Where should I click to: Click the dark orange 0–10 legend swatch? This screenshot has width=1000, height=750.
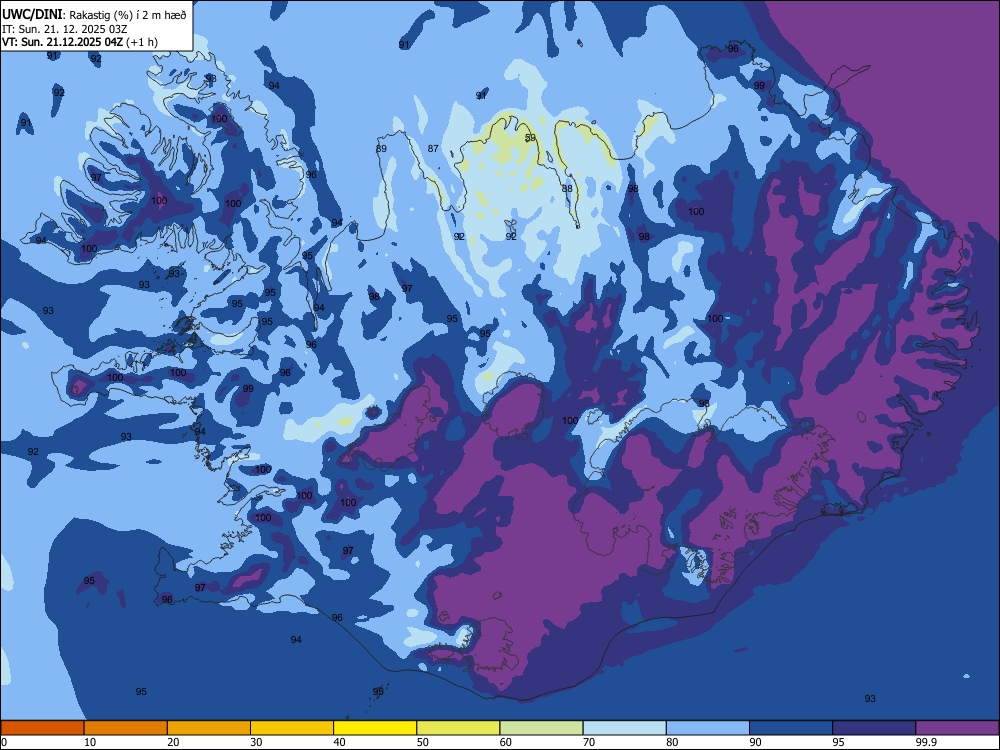(43, 728)
